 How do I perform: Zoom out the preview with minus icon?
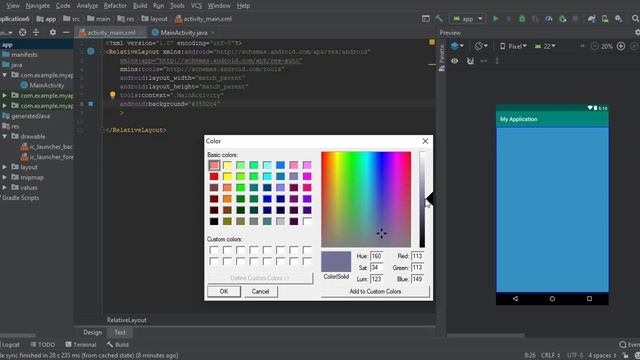point(595,46)
